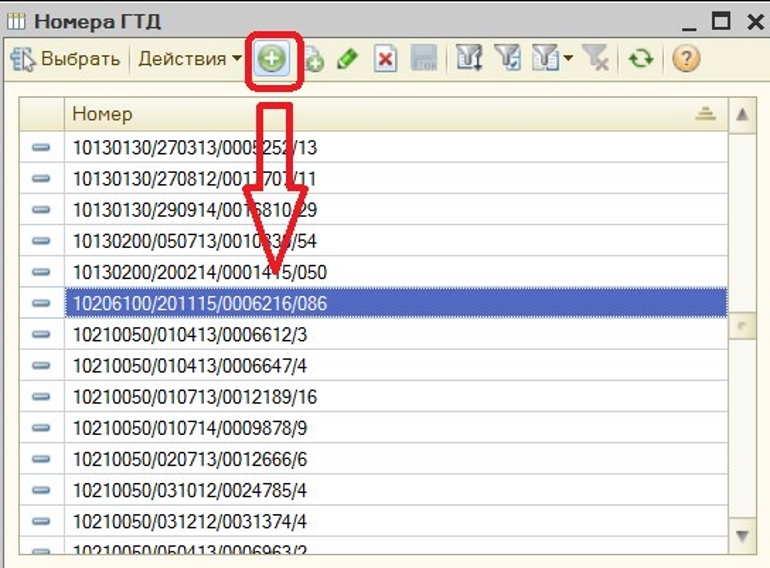Click the Выбрать button

point(66,59)
